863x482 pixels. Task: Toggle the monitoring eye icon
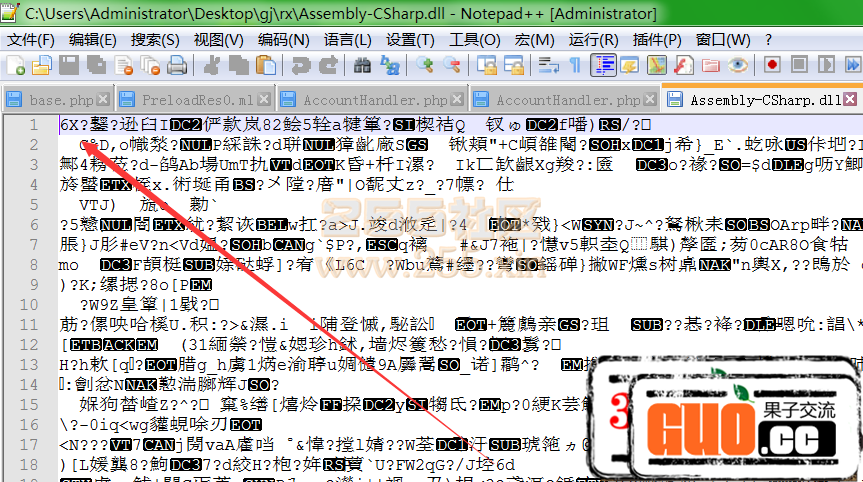tap(737, 65)
